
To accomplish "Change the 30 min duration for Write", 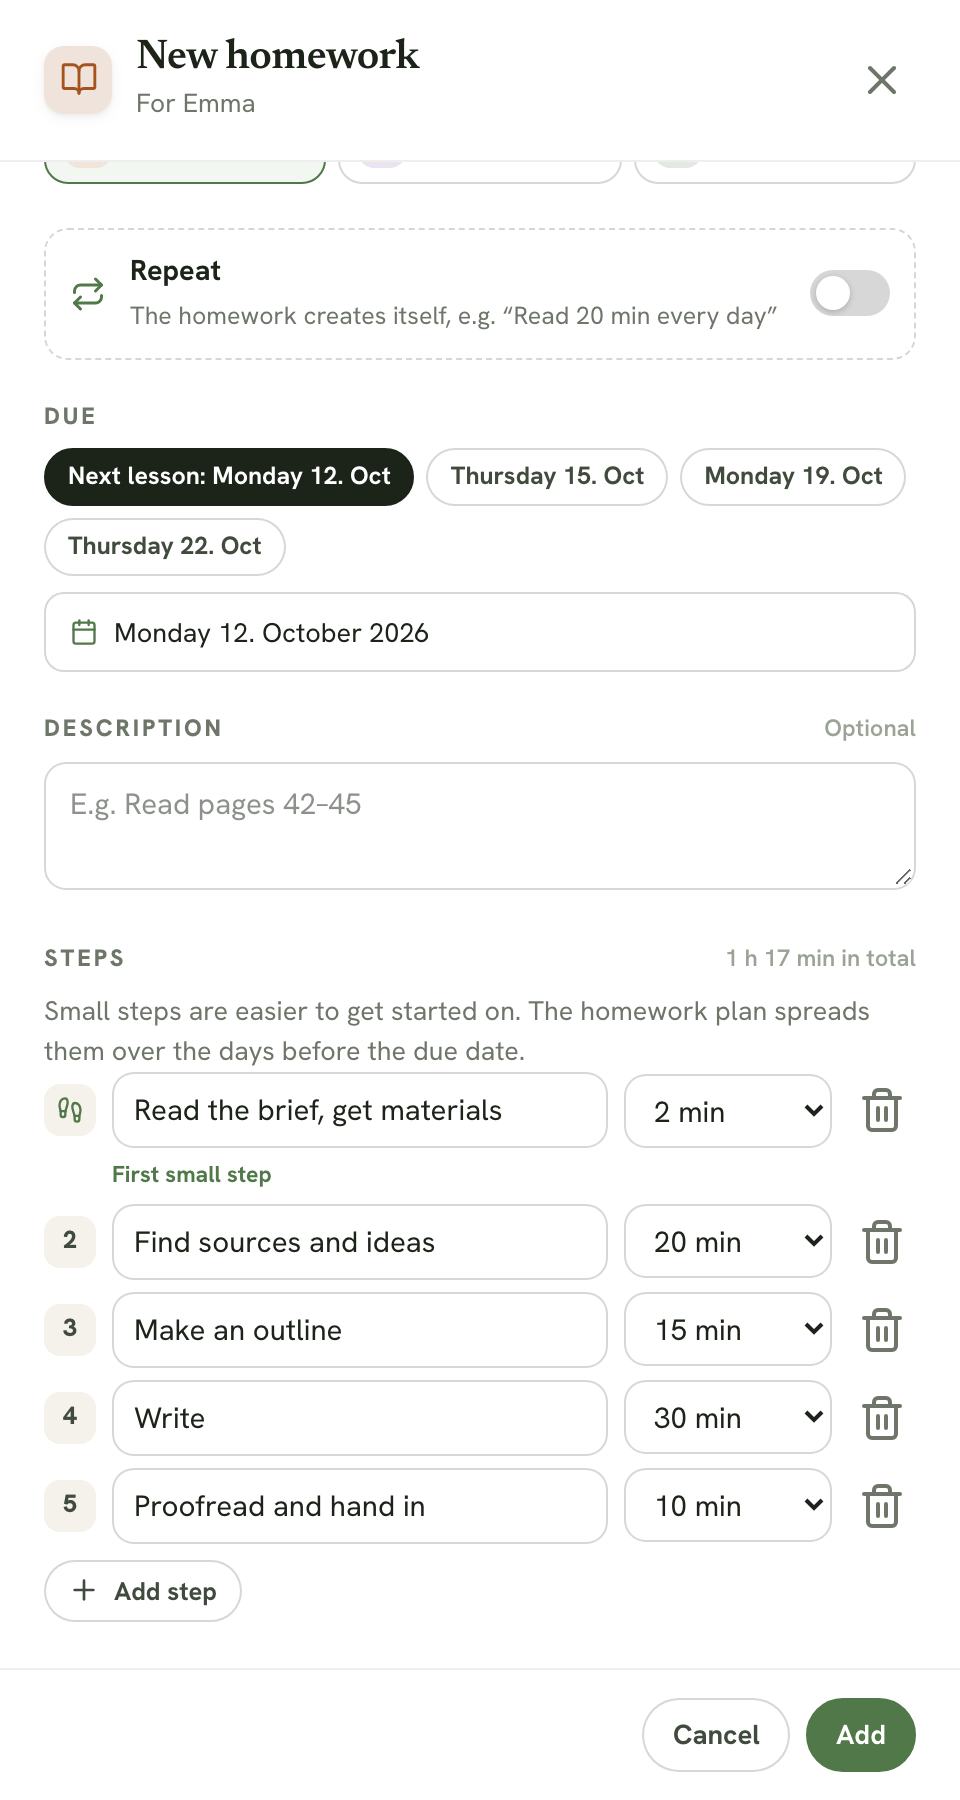I will coord(728,1418).
